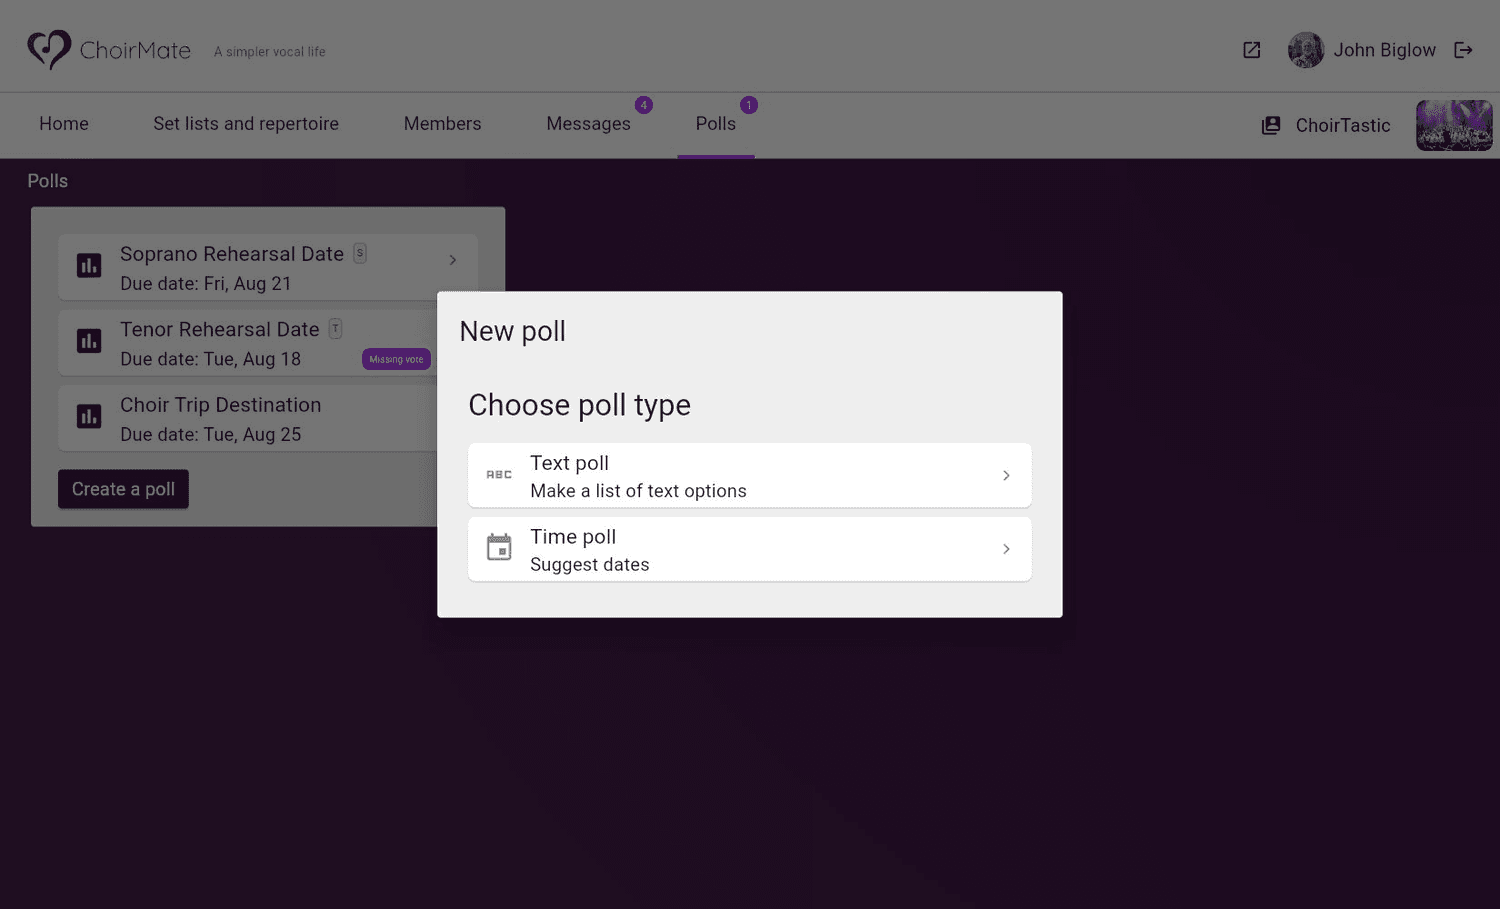
Task: Click the ChoirMate heart logo
Action: [x=49, y=49]
